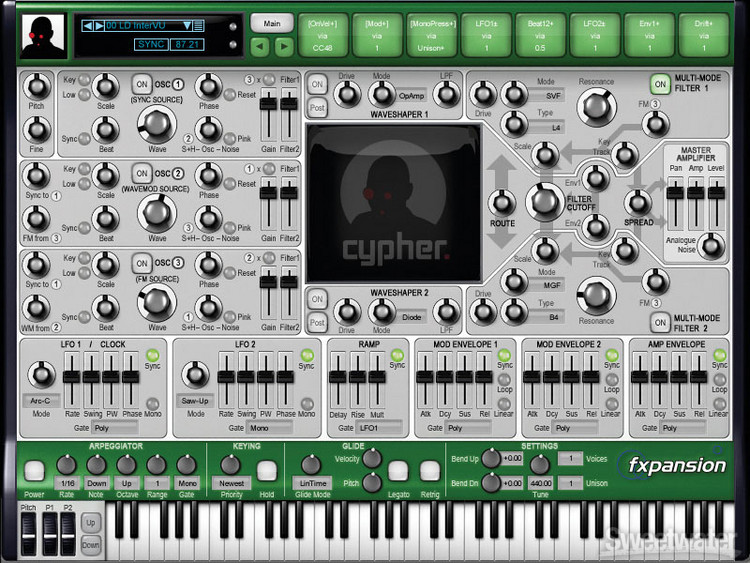Toggle OSC 2 ON button
This screenshot has height=563, width=750.
(x=142, y=173)
